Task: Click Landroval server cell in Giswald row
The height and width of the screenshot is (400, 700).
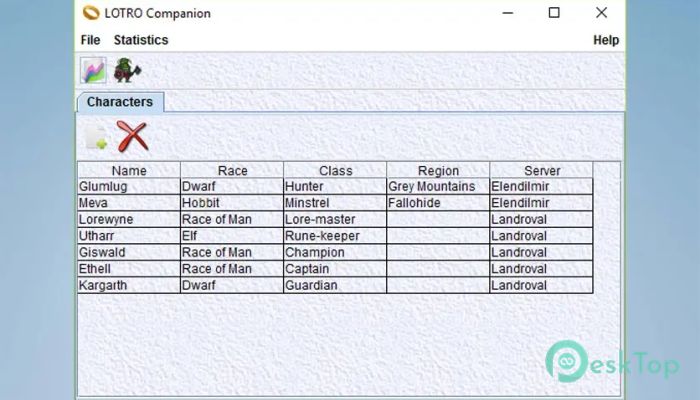Action: pos(542,253)
